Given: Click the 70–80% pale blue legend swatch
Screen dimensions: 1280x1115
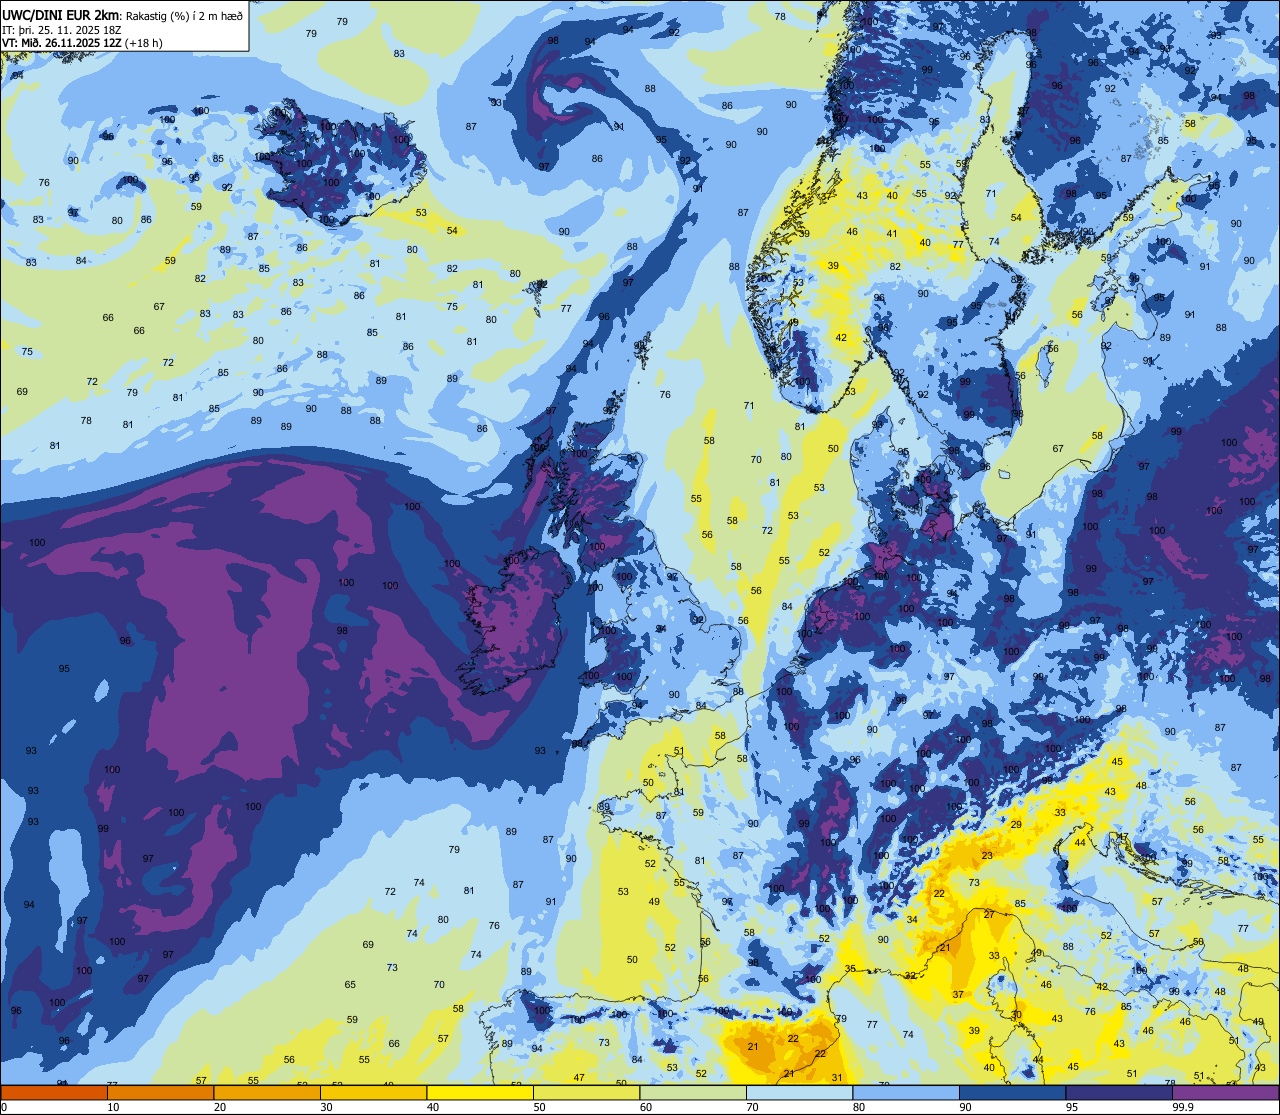Looking at the screenshot, I should (799, 1093).
